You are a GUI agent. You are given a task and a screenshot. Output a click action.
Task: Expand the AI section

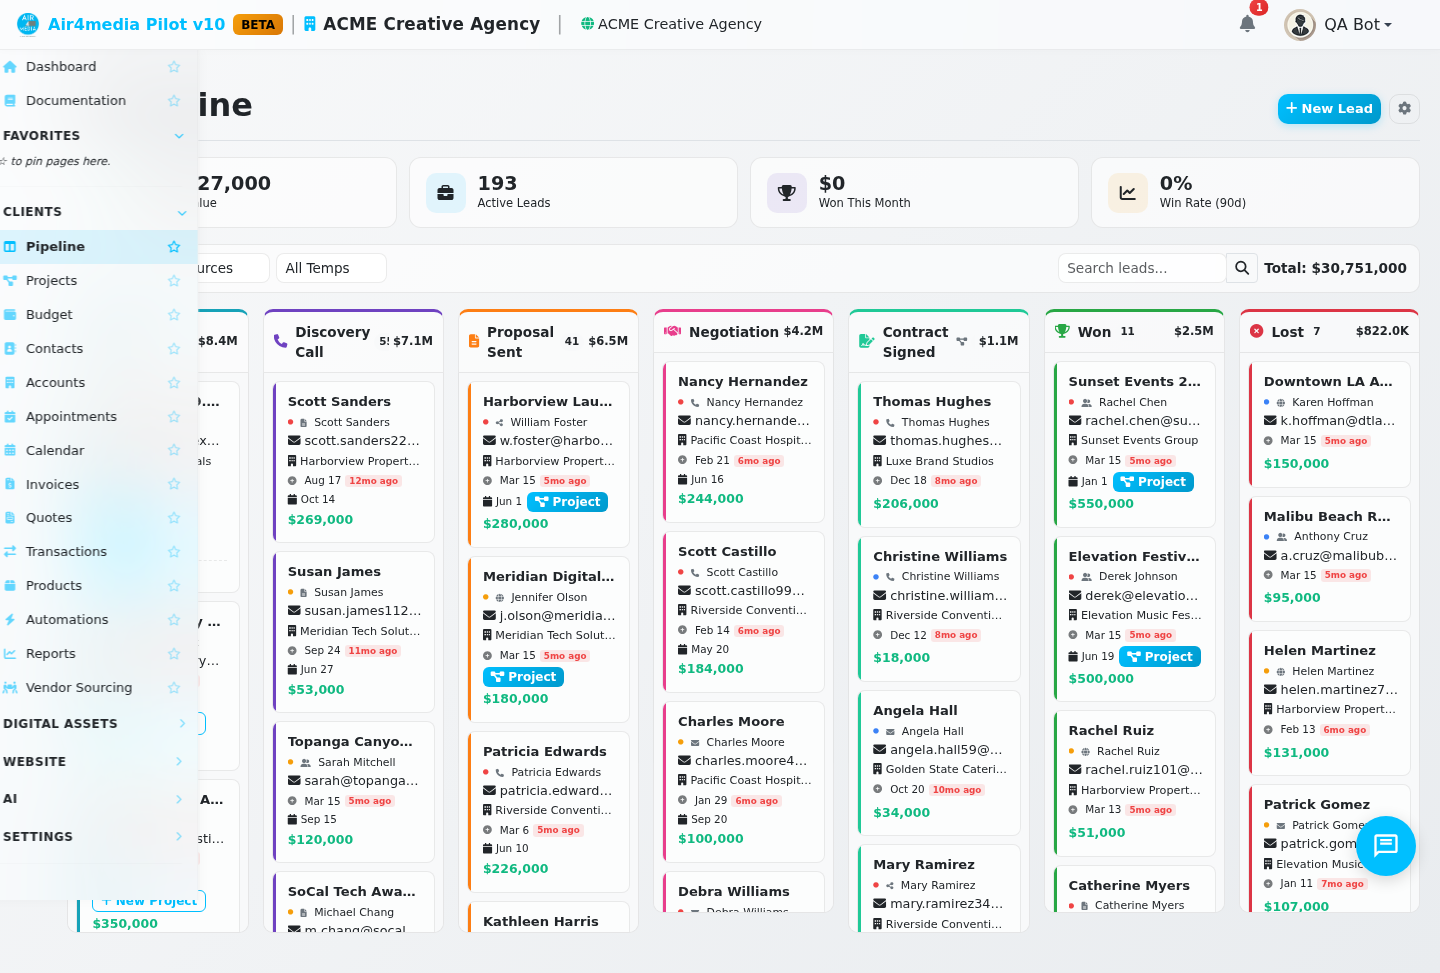pos(179,799)
